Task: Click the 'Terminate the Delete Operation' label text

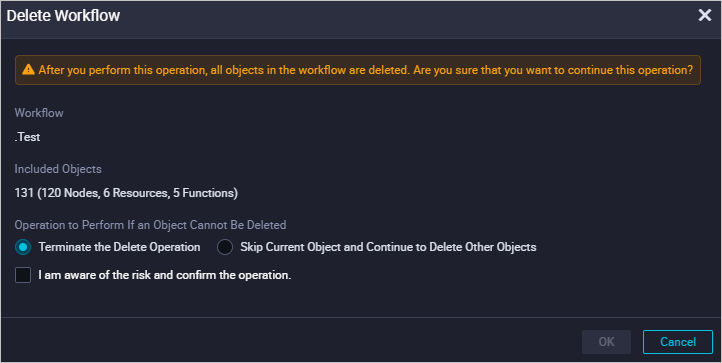Action: pos(119,247)
